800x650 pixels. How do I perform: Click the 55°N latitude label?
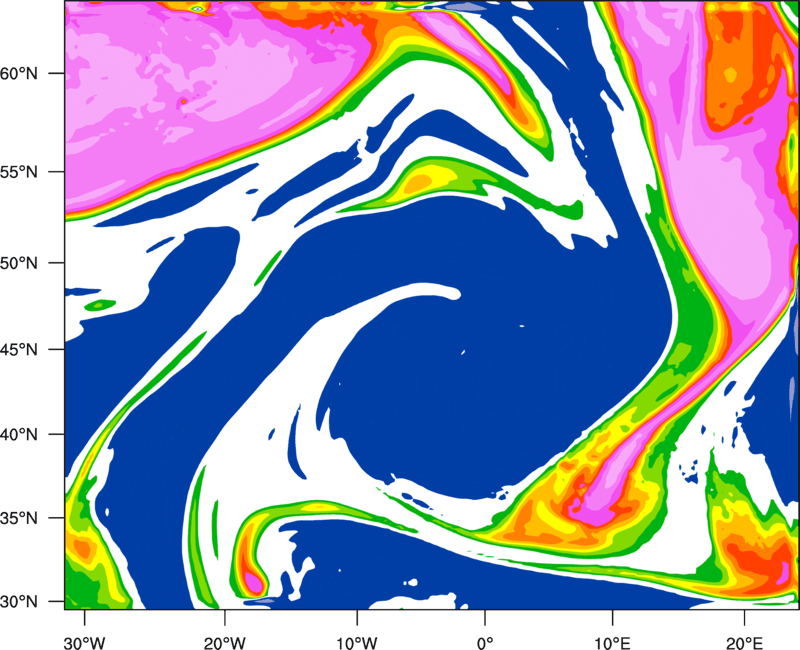(x=19, y=172)
